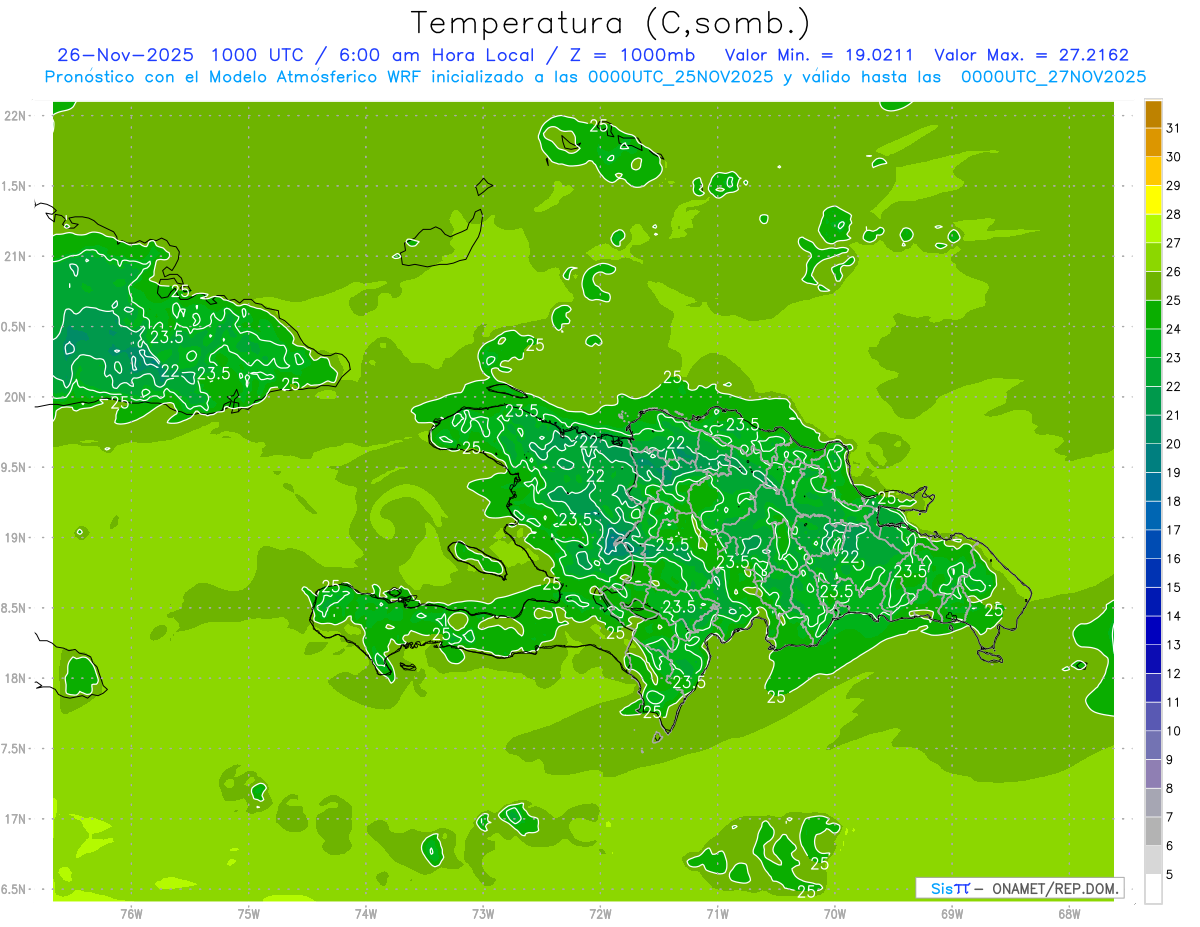
Task: Click the "22N" latitude label
Action: pyautogui.click(x=14, y=116)
